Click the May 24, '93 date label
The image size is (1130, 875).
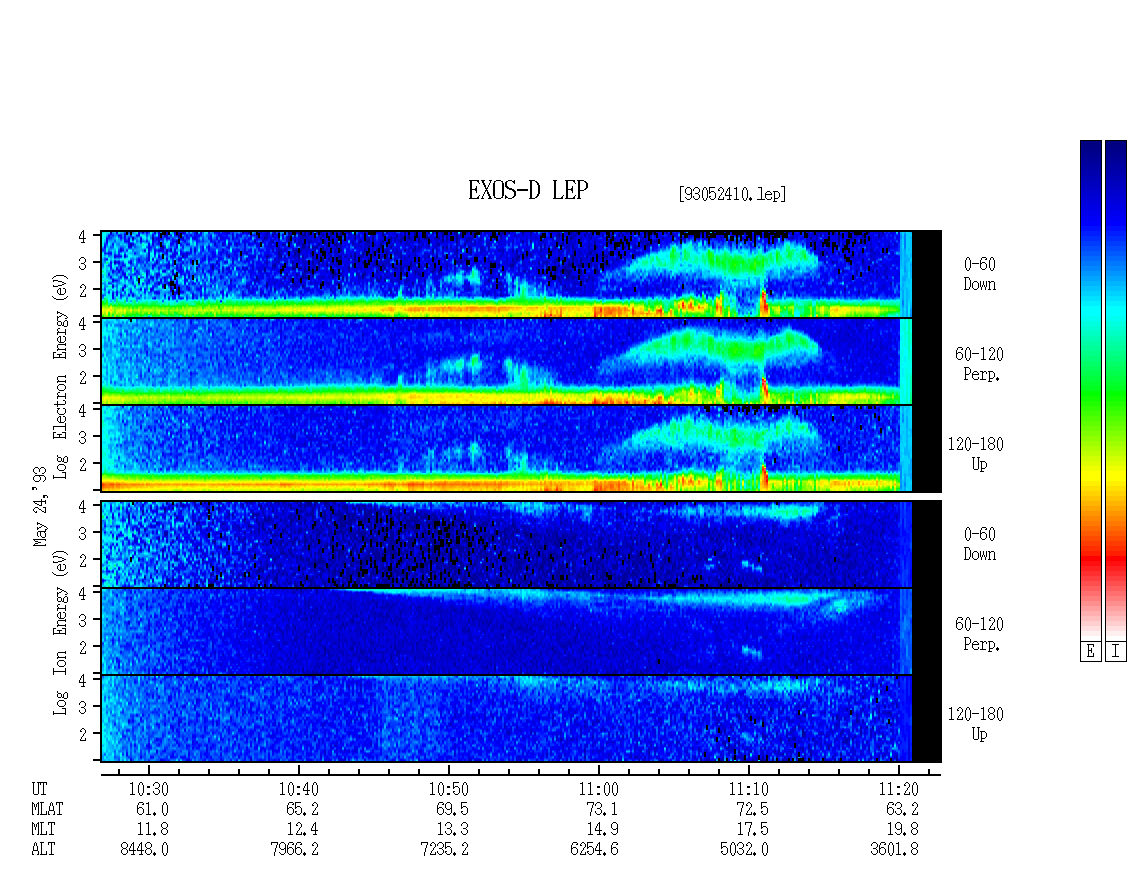pyautogui.click(x=40, y=506)
